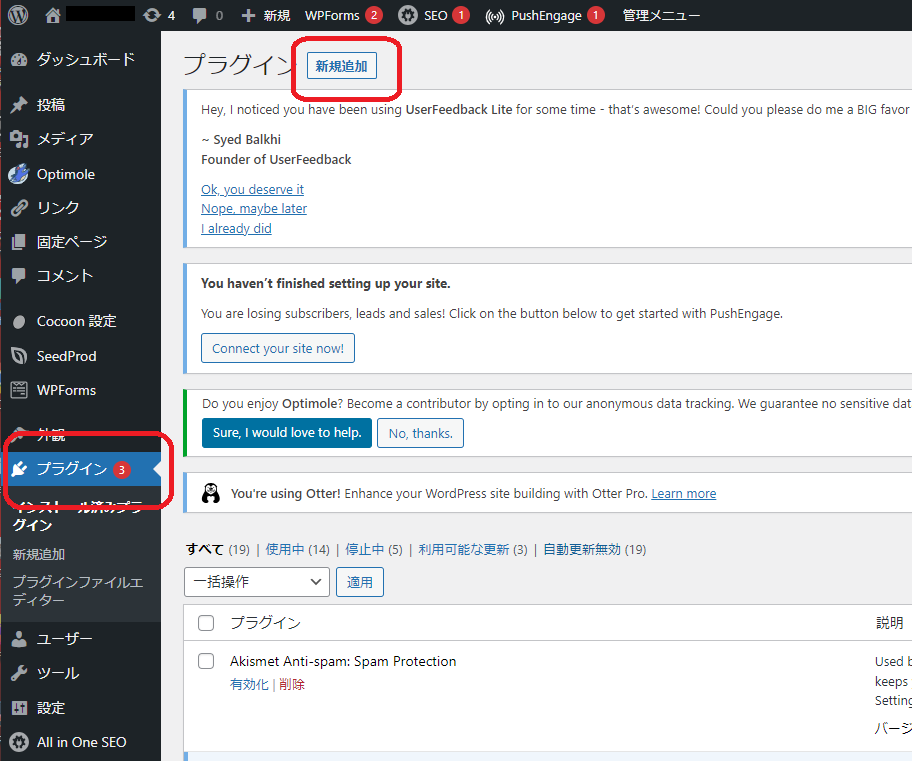Click the 投稿 pin icon

click(x=19, y=105)
